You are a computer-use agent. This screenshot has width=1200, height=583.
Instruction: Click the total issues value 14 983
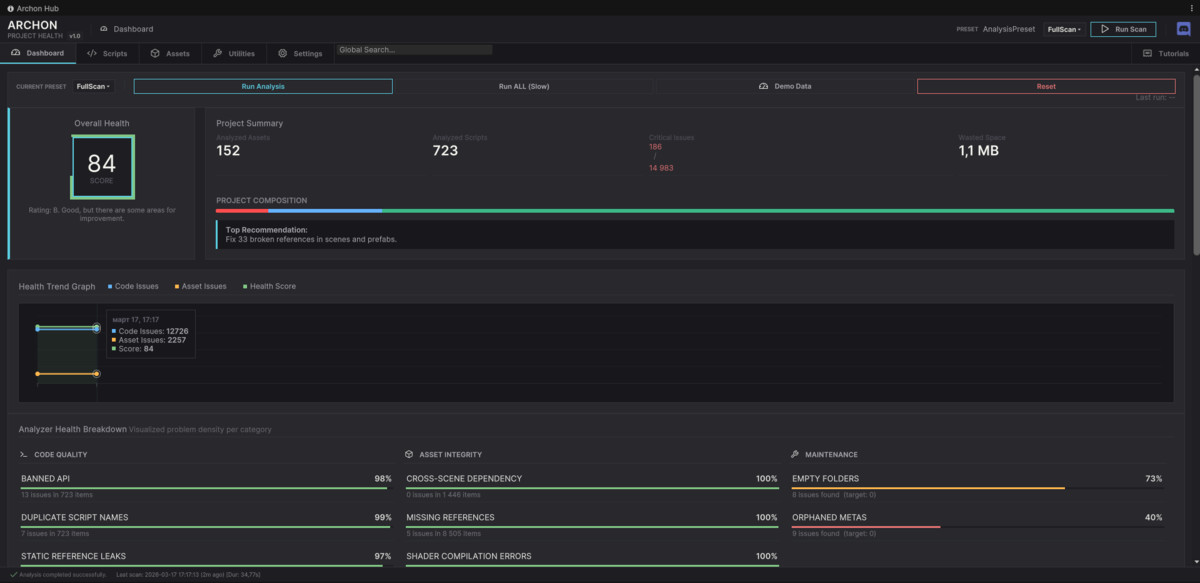(661, 167)
